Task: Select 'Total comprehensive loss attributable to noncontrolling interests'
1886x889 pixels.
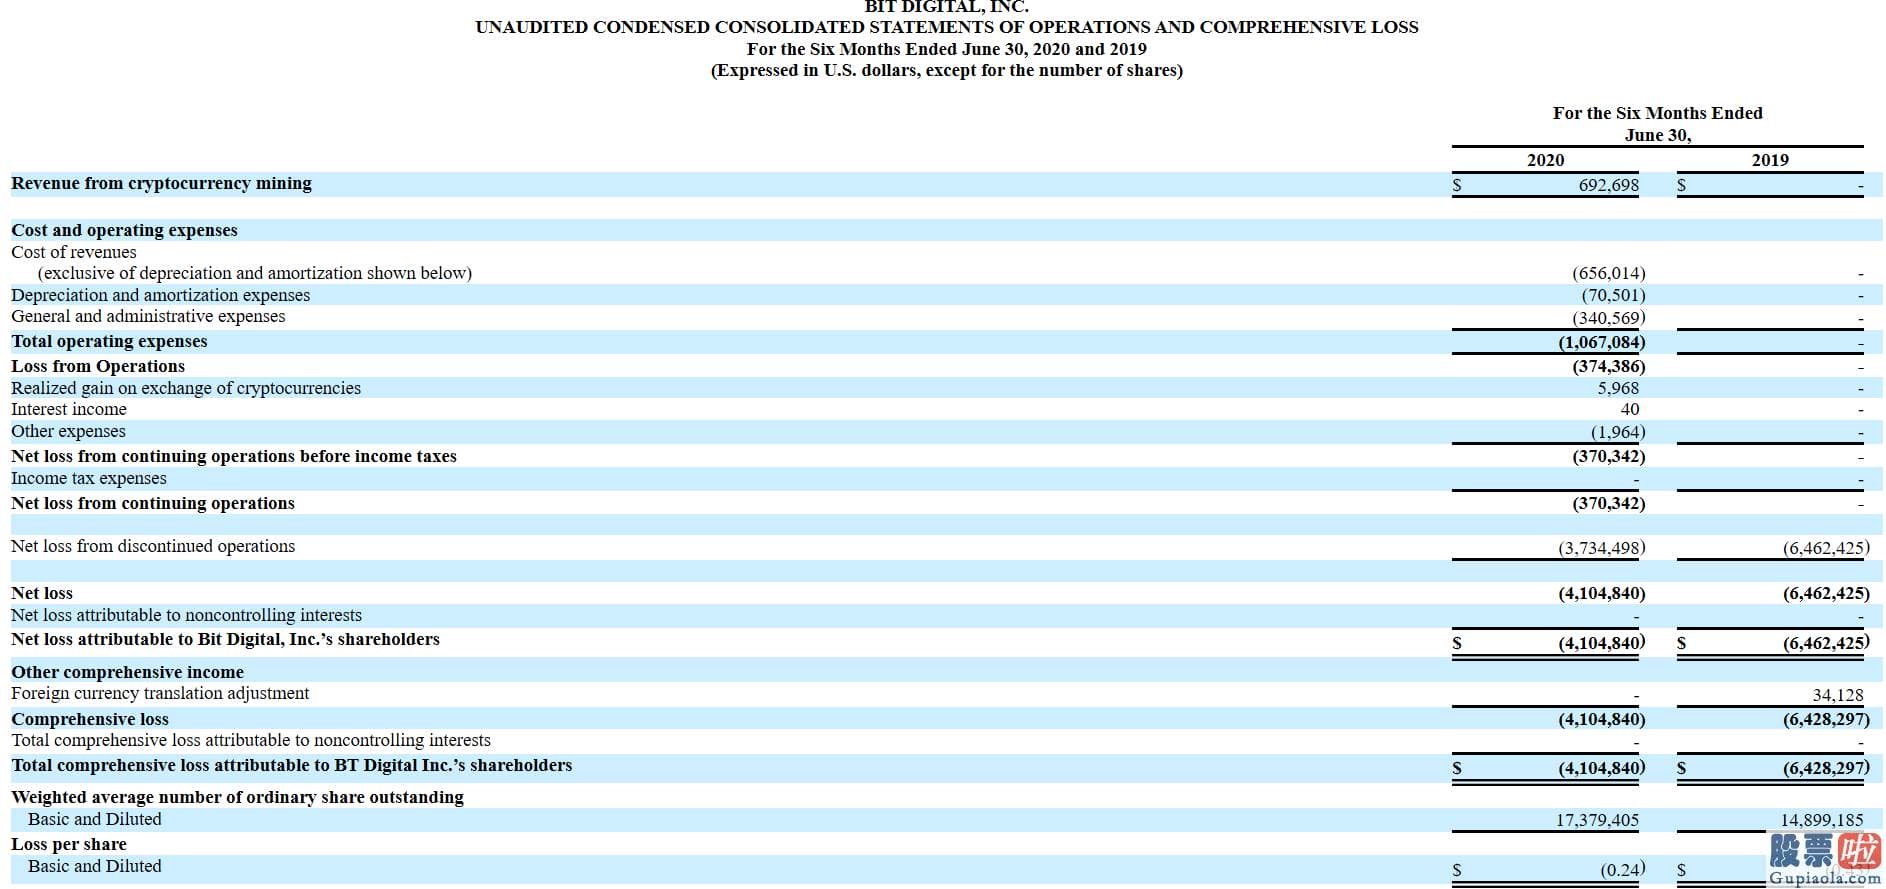Action: (x=251, y=740)
